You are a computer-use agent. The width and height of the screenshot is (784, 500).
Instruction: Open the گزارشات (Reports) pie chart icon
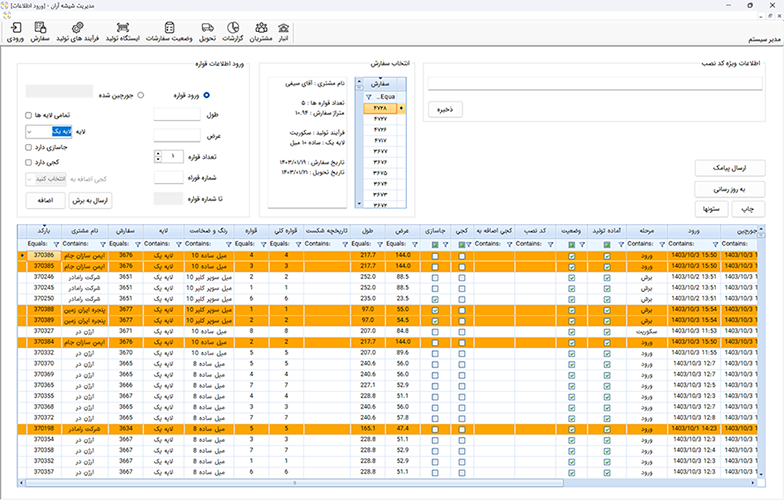point(232,32)
